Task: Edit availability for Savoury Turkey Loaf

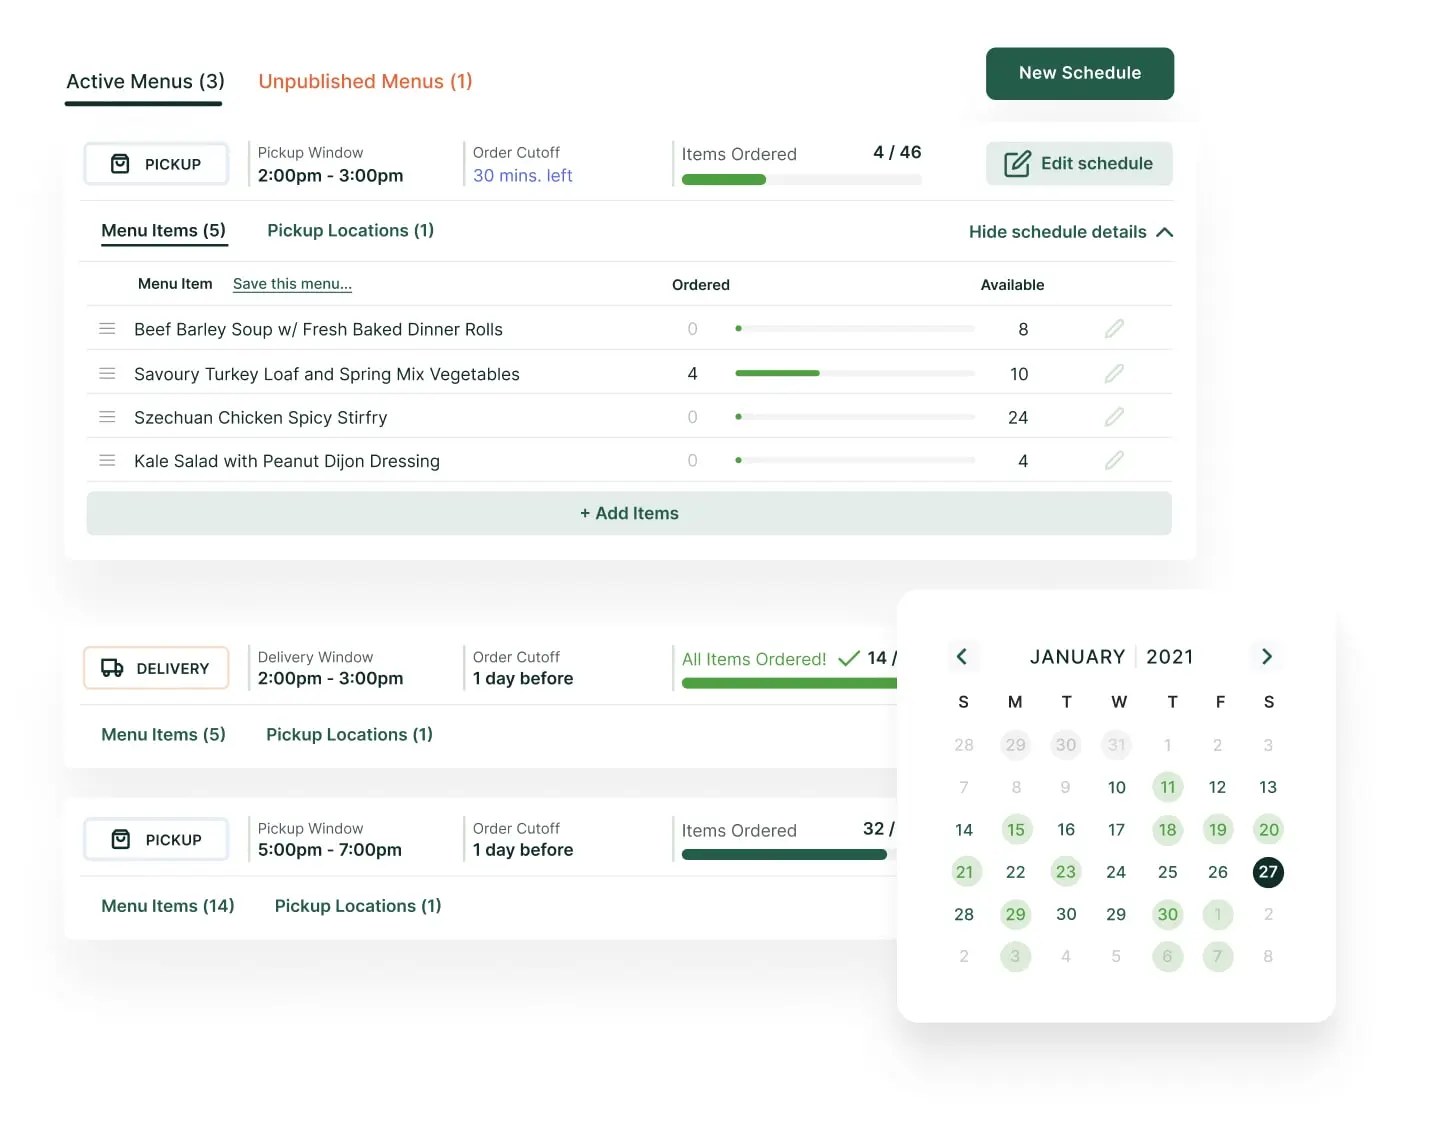Action: (1114, 372)
